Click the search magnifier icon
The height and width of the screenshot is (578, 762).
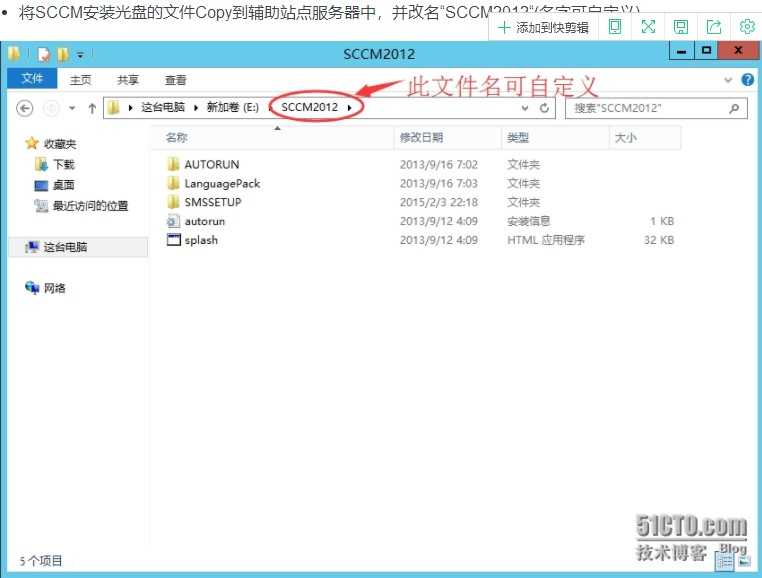pyautogui.click(x=734, y=108)
